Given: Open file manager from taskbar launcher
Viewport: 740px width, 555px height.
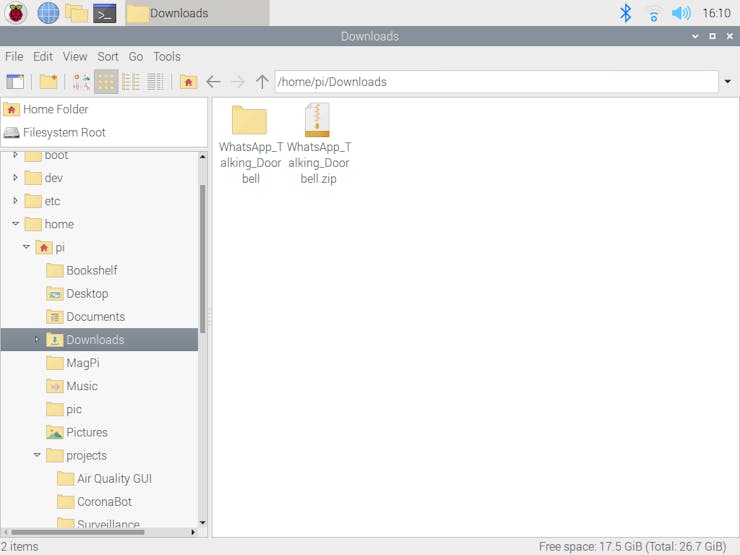Looking at the screenshot, I should click(76, 13).
